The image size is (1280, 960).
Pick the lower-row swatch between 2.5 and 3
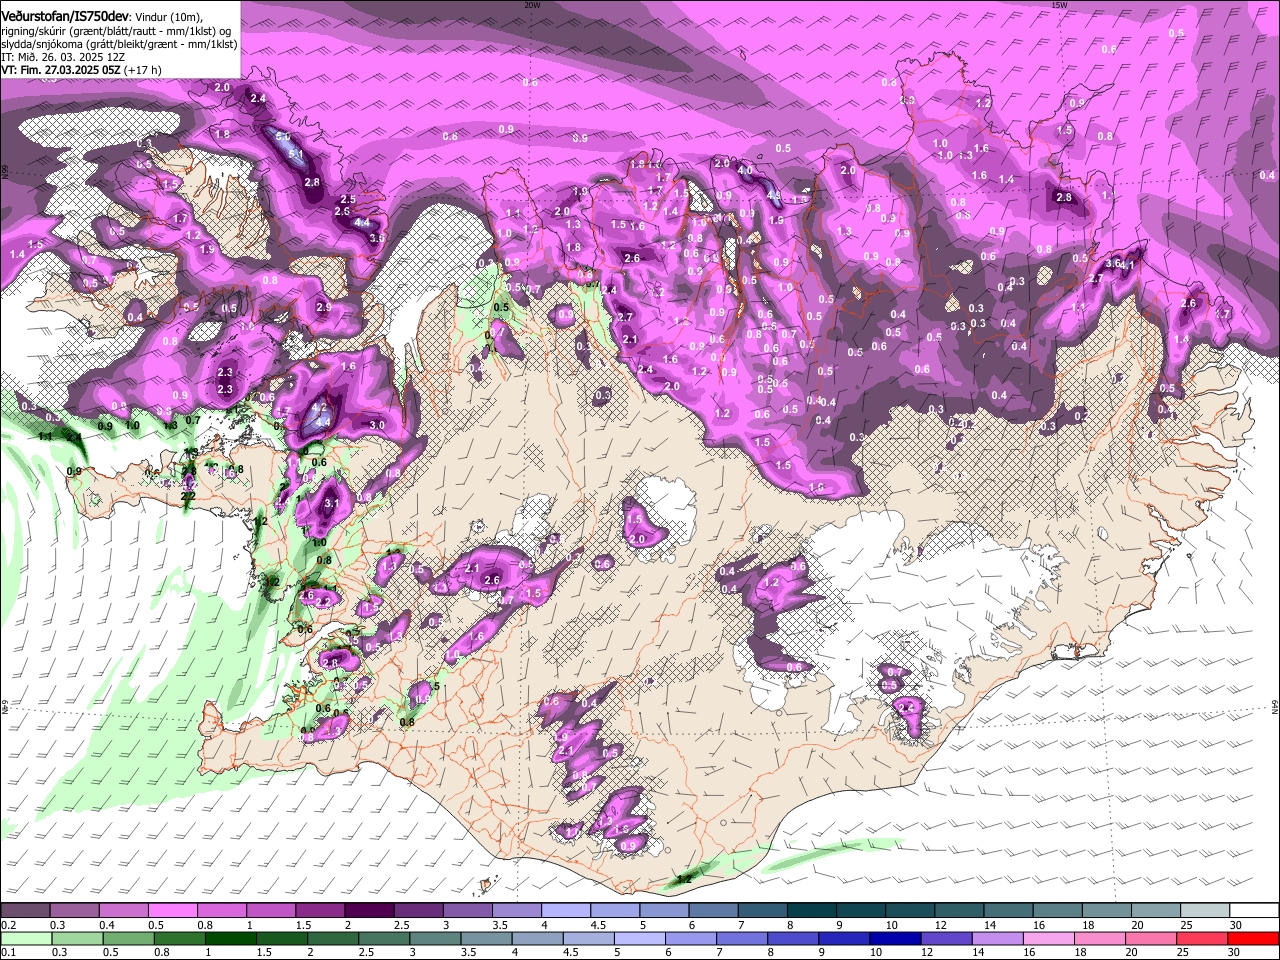[x=384, y=938]
